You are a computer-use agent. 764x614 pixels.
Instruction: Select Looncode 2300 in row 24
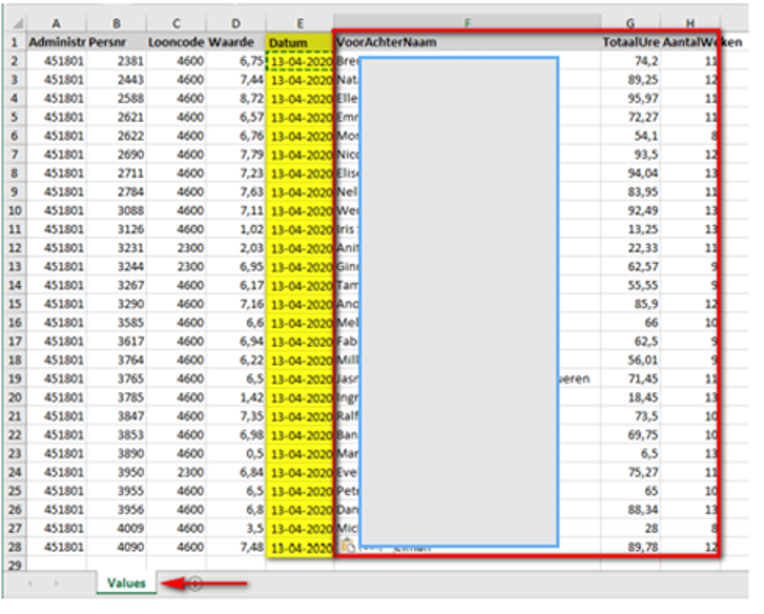[177, 472]
